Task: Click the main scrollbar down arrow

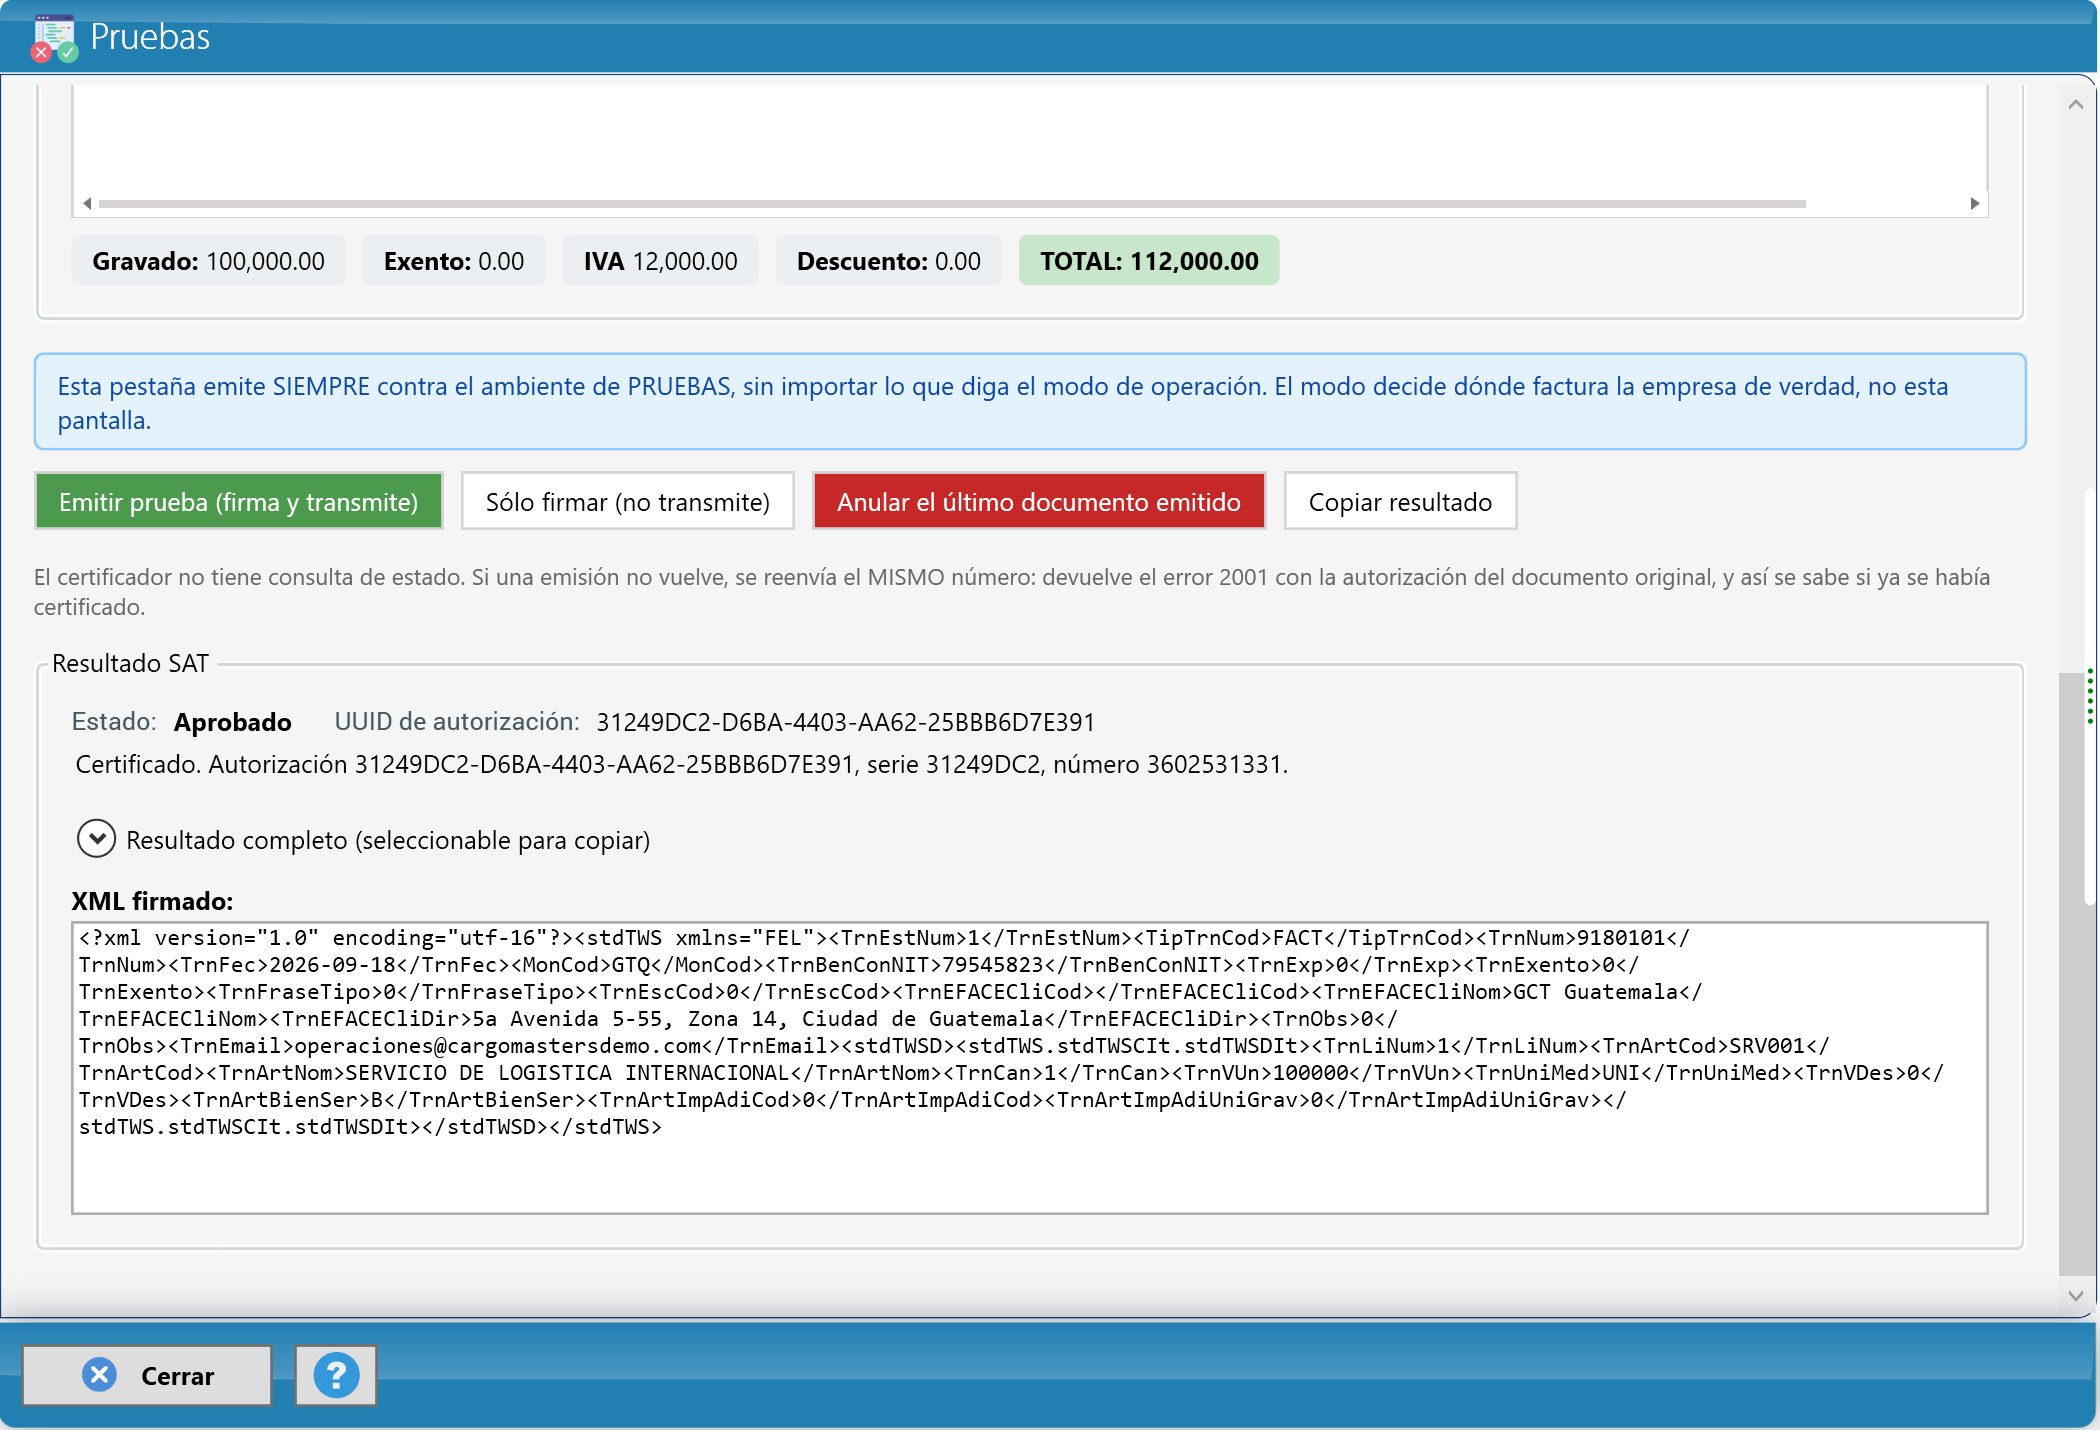Action: (2075, 1295)
